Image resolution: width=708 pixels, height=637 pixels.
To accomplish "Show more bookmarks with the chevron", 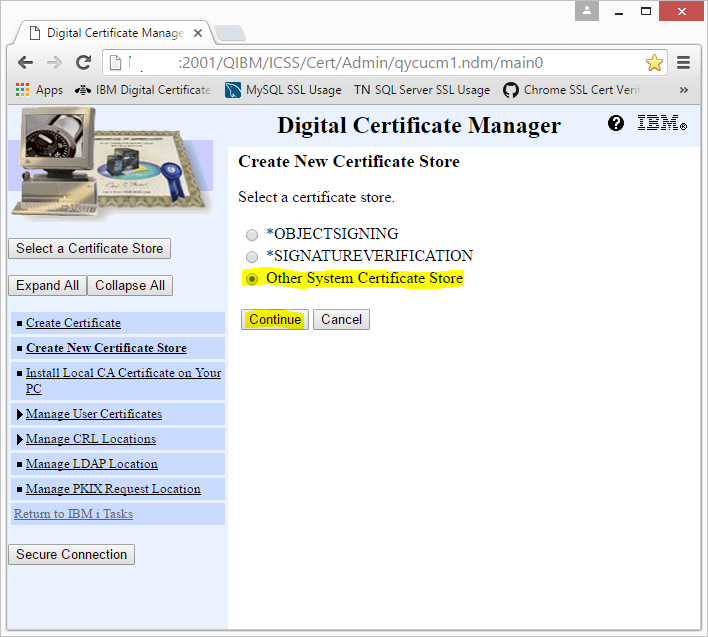I will 684,90.
